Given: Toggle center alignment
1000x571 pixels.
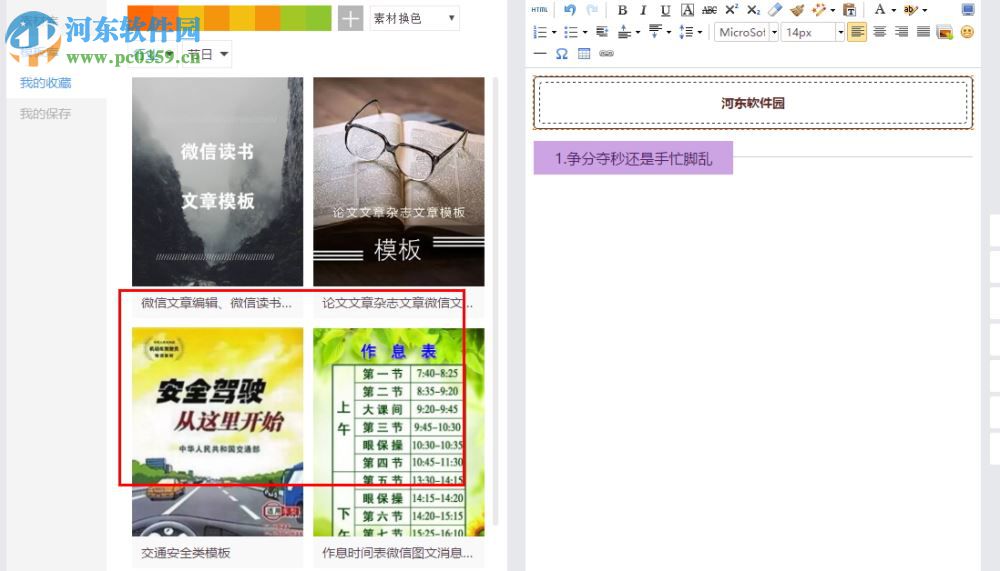Looking at the screenshot, I should 879,32.
